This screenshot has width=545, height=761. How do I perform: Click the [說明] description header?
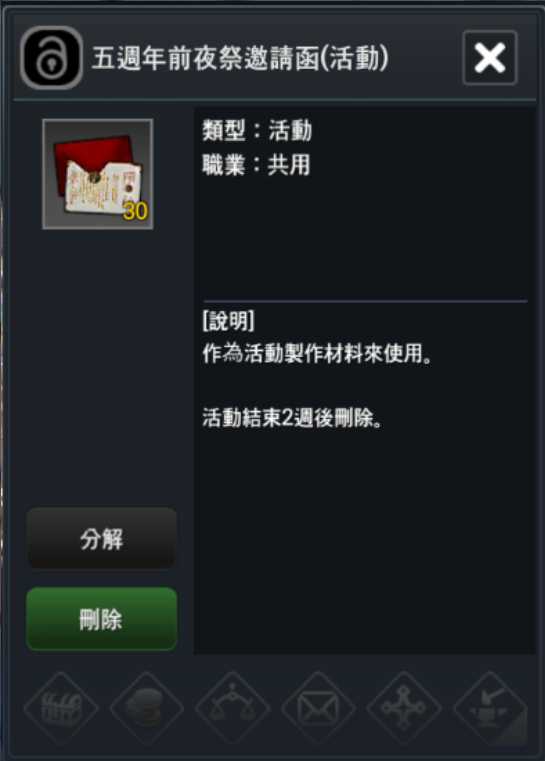(228, 321)
